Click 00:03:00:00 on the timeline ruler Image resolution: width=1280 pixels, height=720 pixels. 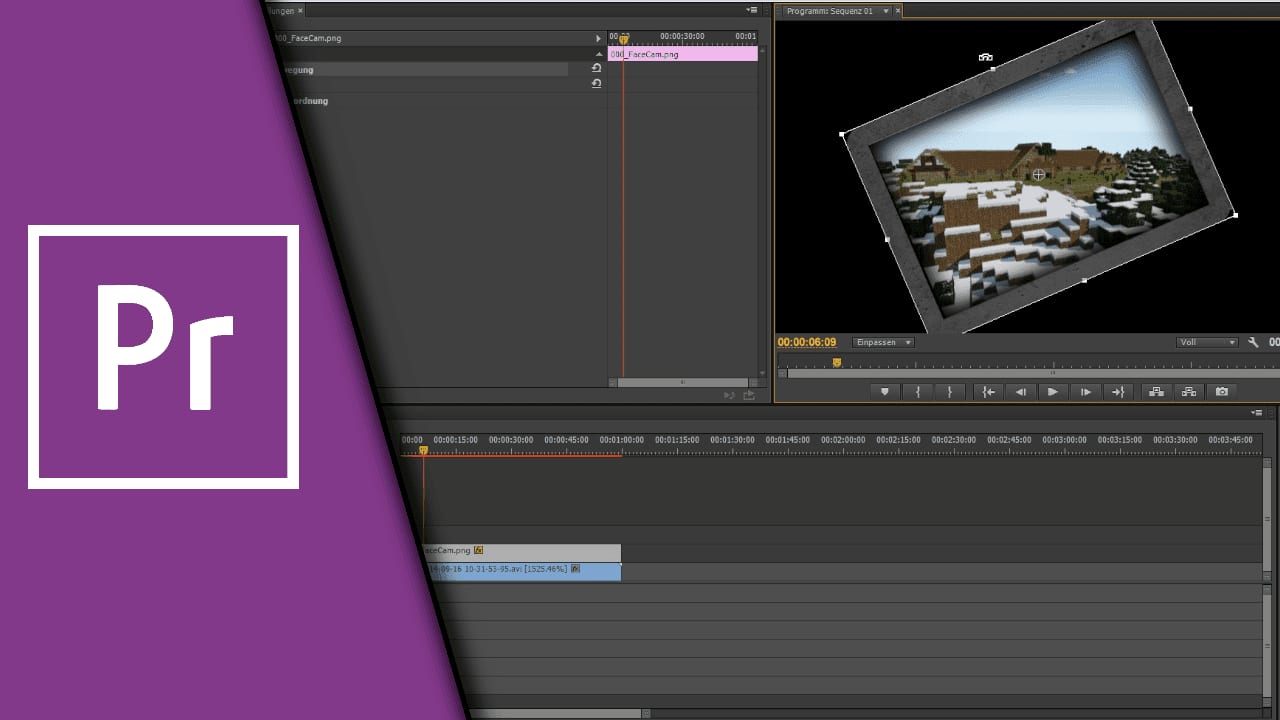[x=1064, y=439]
